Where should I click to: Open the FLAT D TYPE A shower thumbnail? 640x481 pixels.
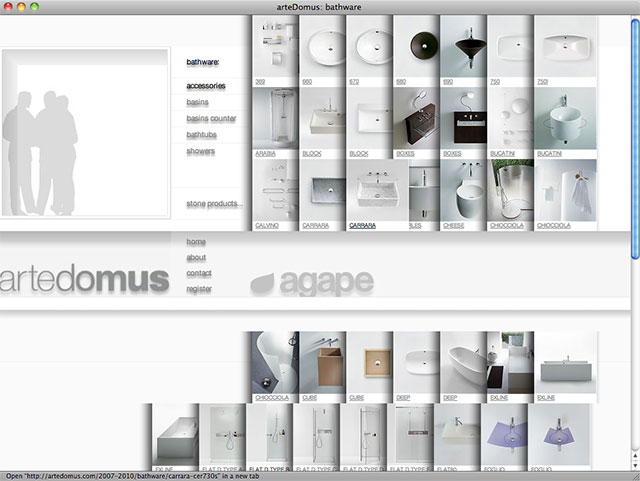(222, 435)
